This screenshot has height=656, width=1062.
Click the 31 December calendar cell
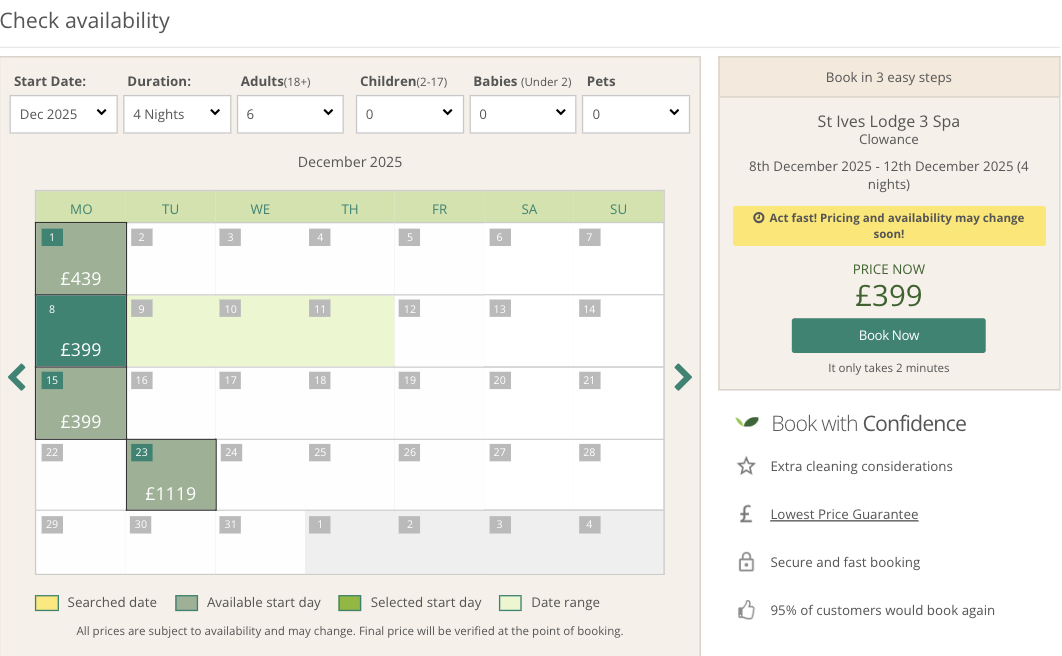[x=260, y=542]
